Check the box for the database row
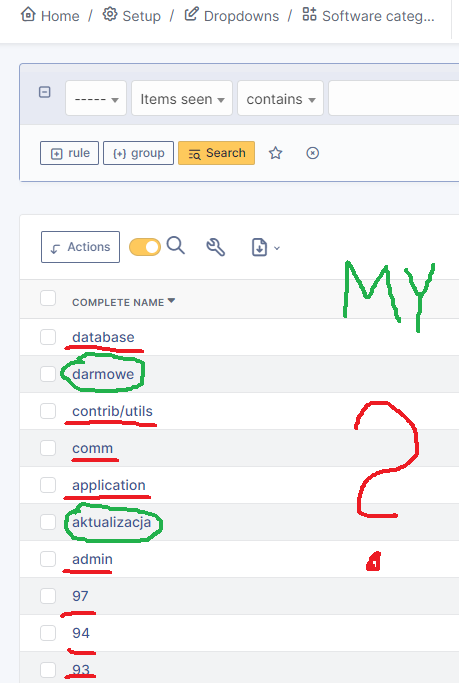The width and height of the screenshot is (459, 683). coord(48,337)
